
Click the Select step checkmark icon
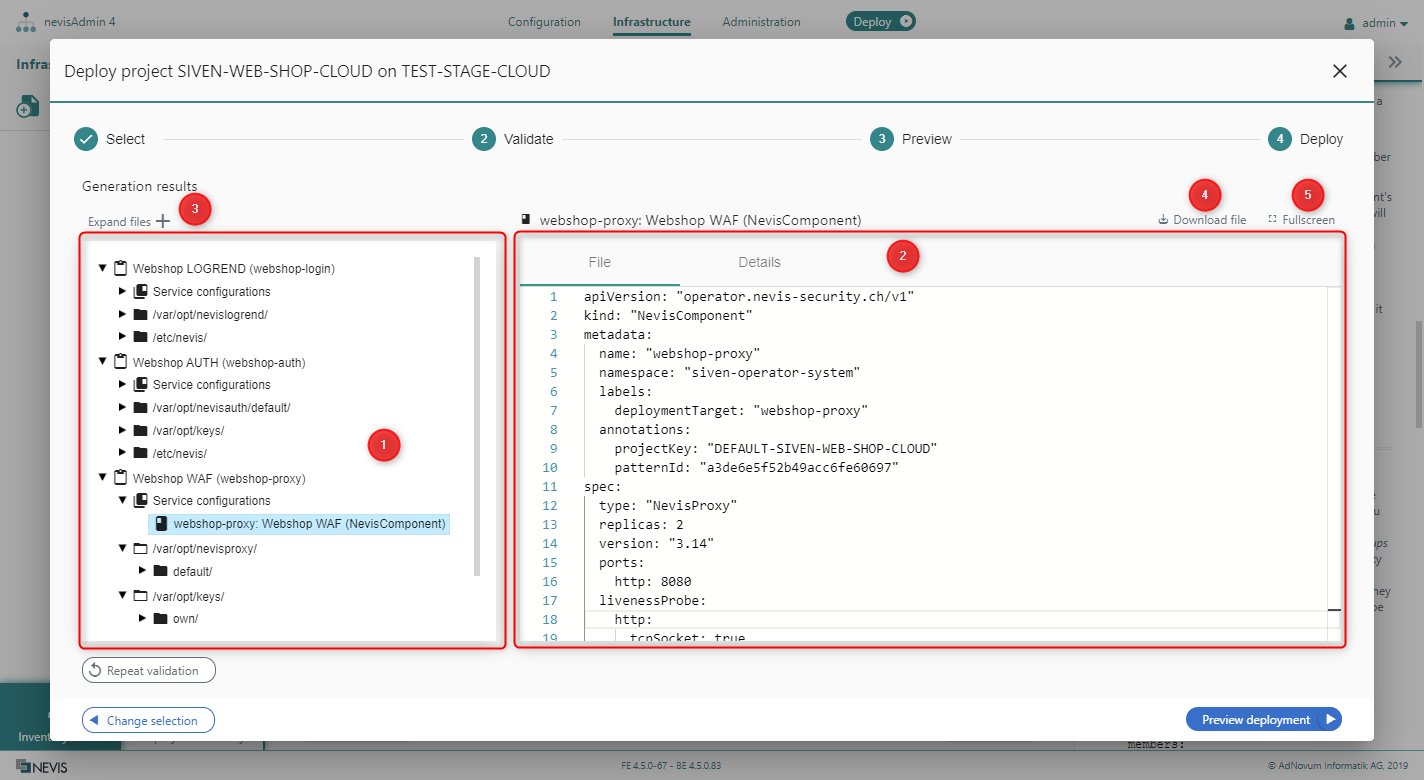click(x=86, y=139)
